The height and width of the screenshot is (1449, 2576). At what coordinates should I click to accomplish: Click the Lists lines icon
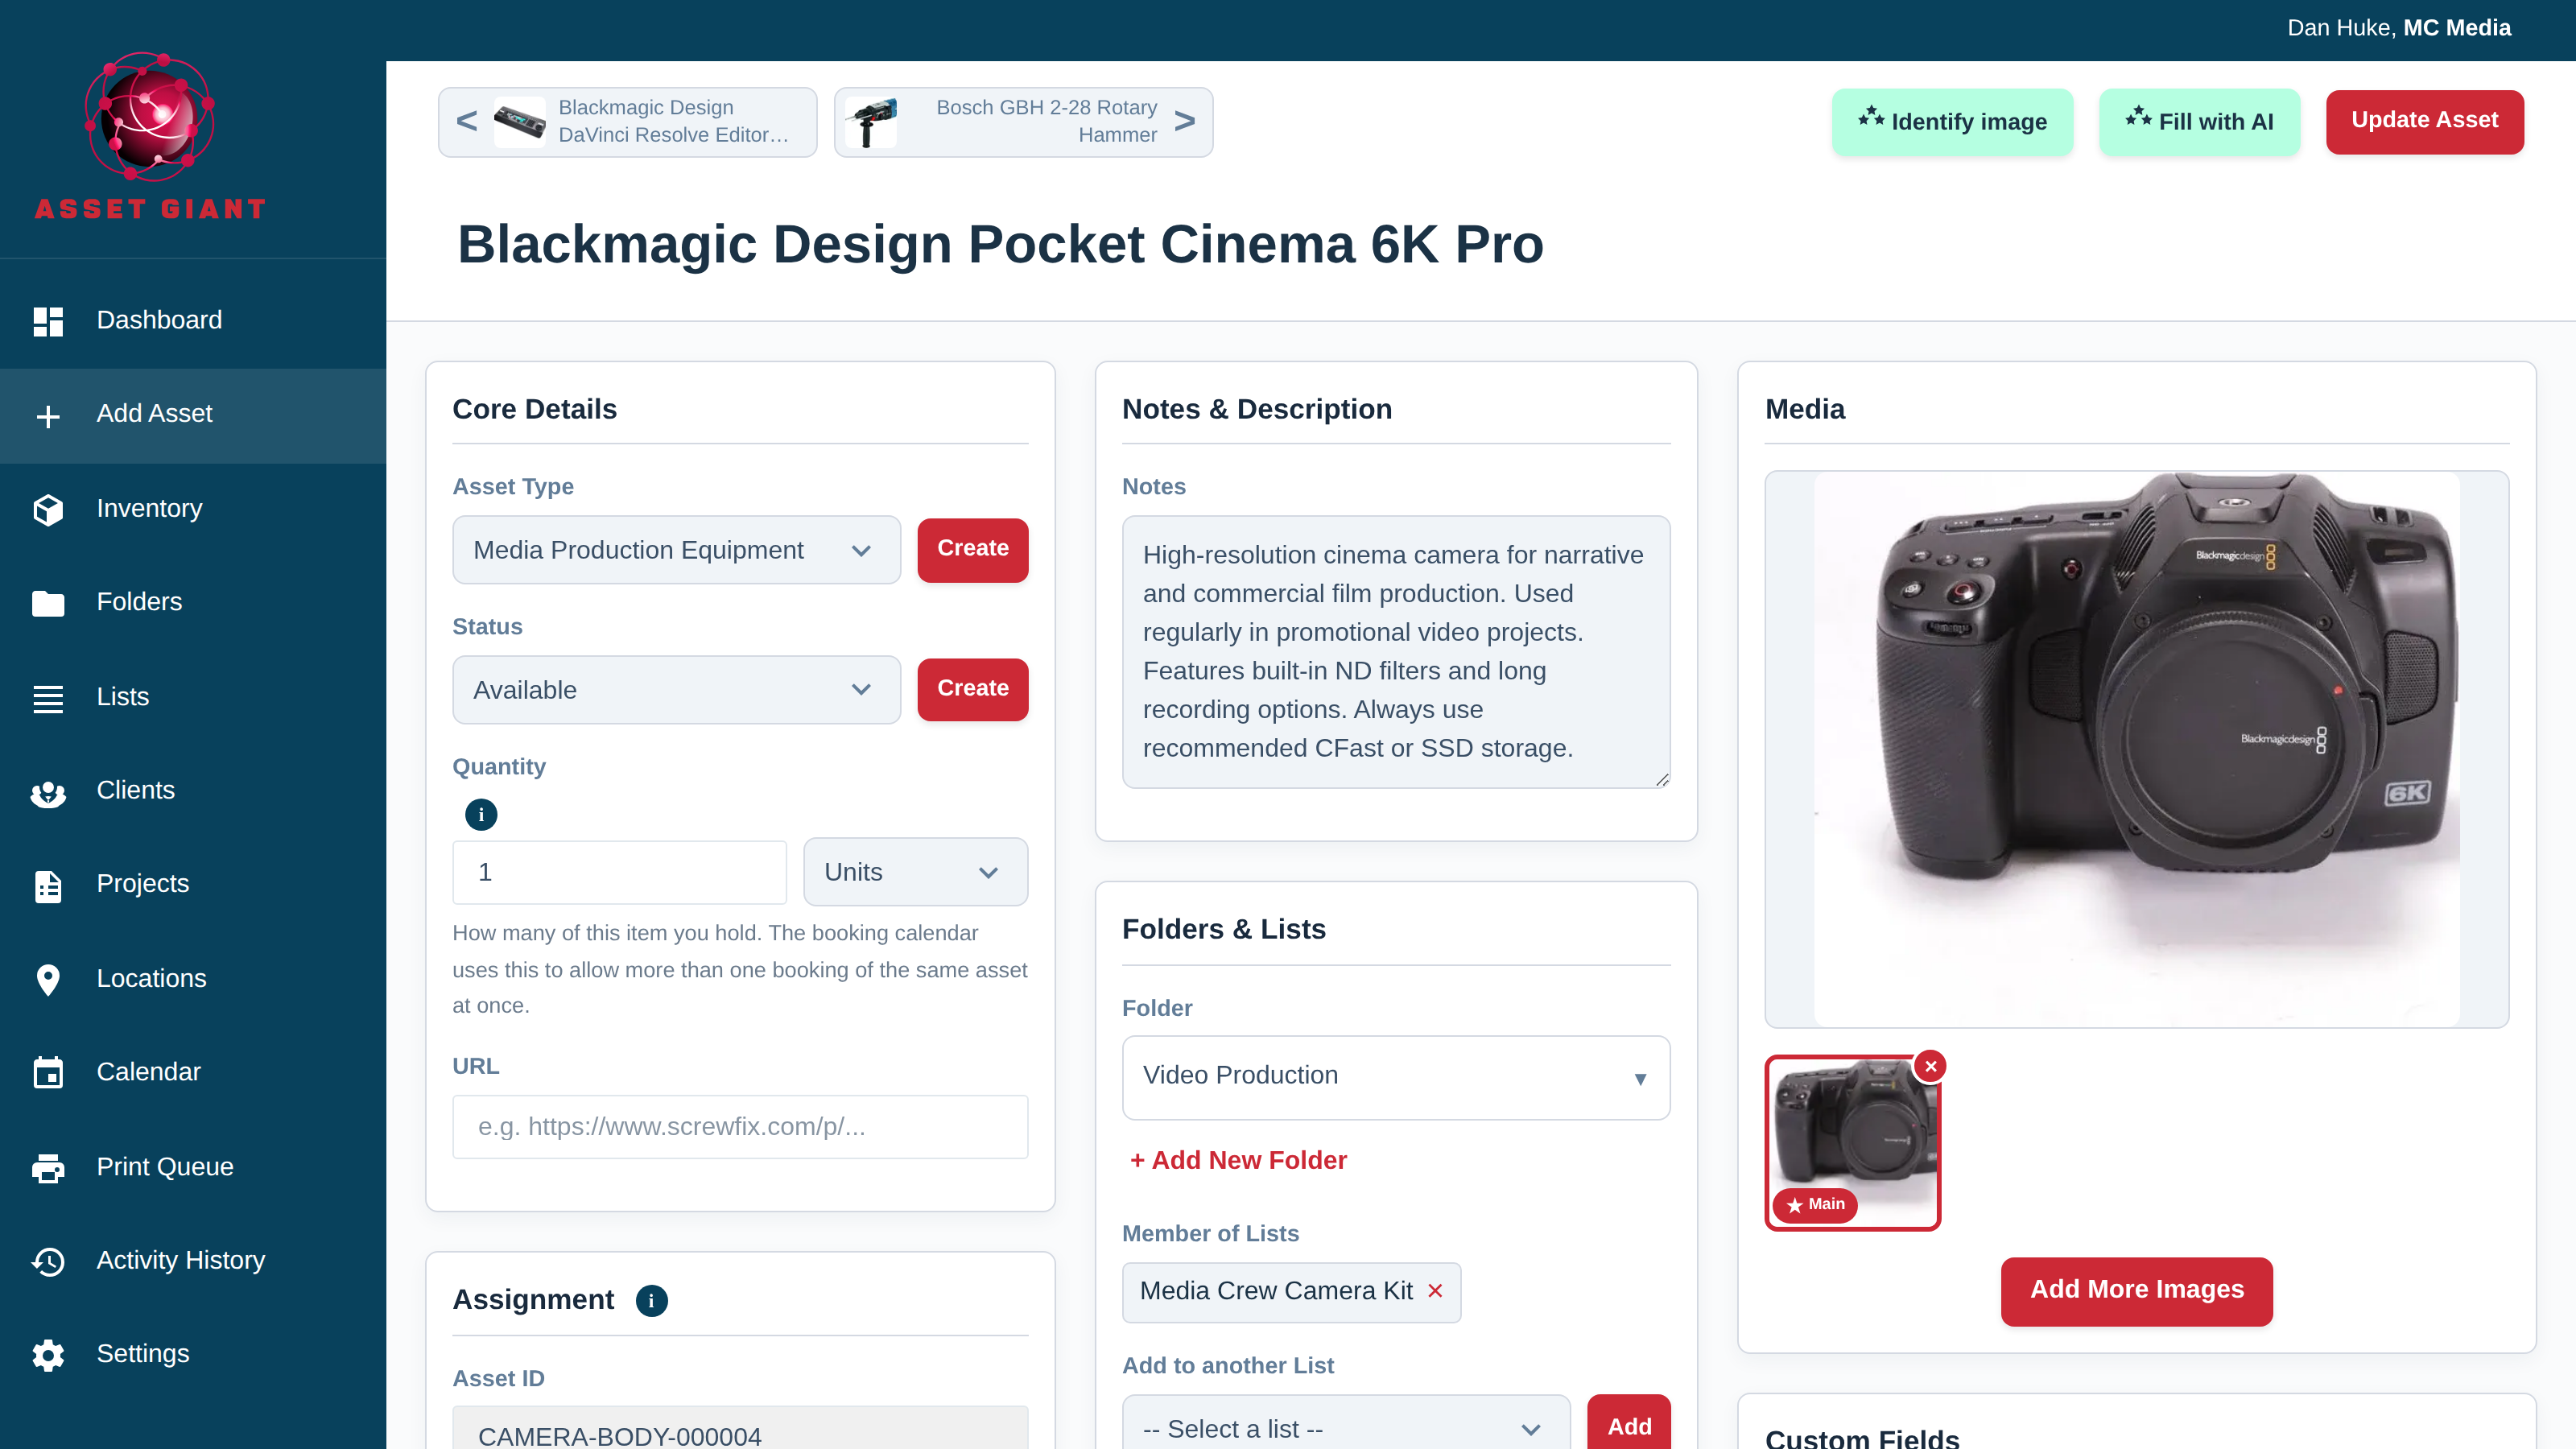pyautogui.click(x=48, y=698)
